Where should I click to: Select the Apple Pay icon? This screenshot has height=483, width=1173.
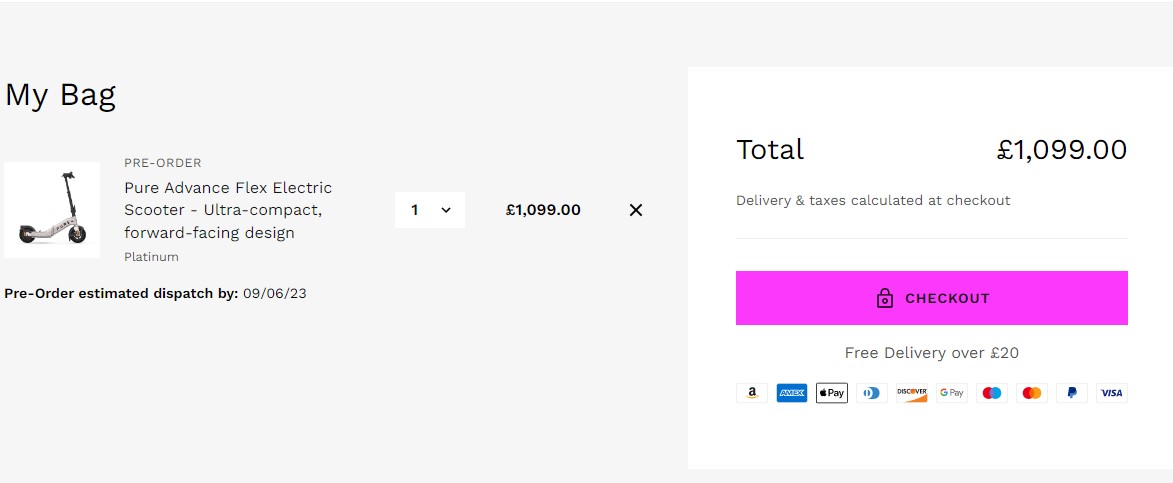tap(831, 393)
